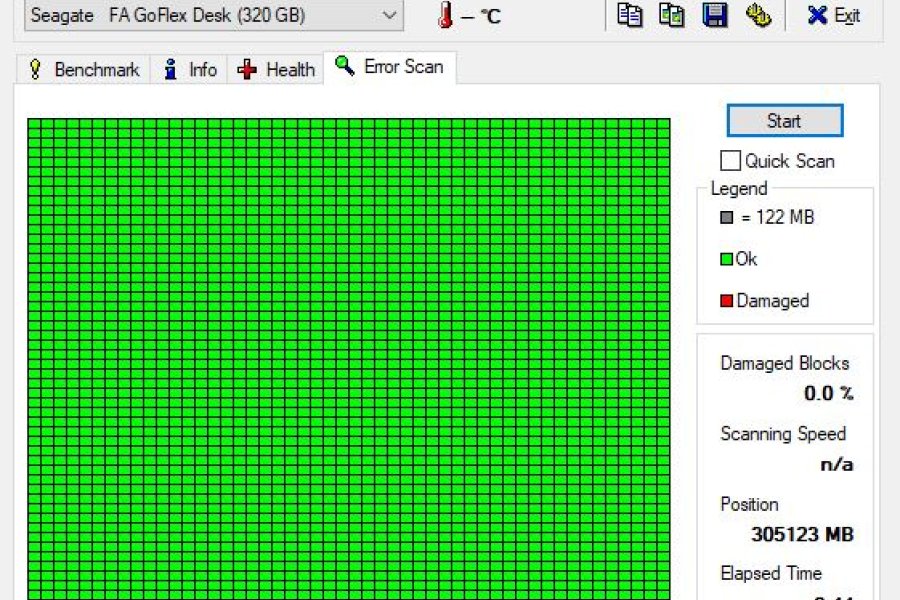Start the error scan with the Start button
This screenshot has height=600, width=900.
click(785, 121)
